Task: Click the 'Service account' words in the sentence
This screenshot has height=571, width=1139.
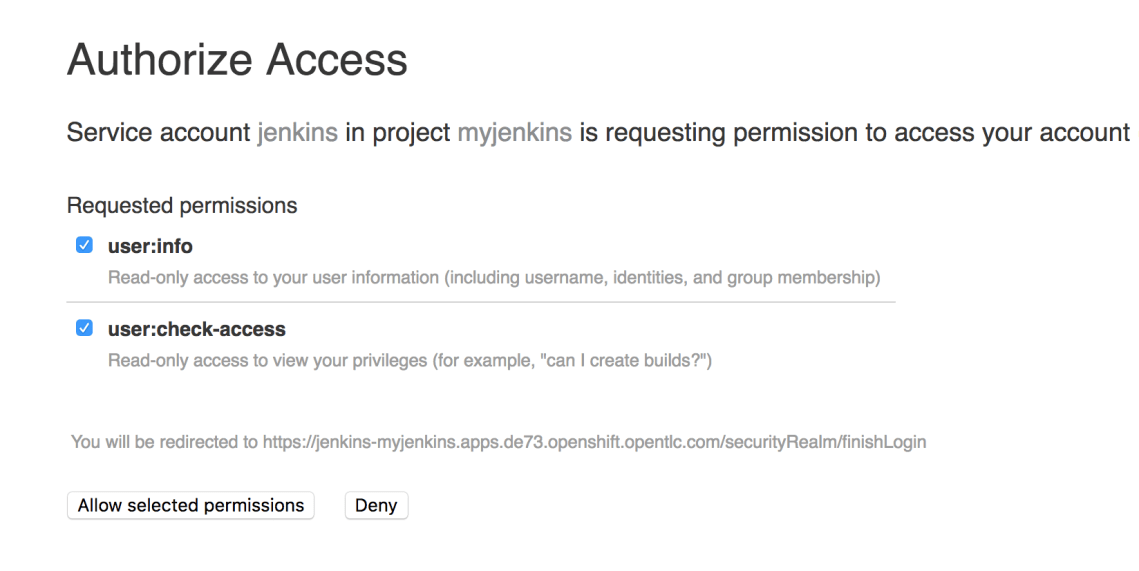Action: [x=158, y=133]
